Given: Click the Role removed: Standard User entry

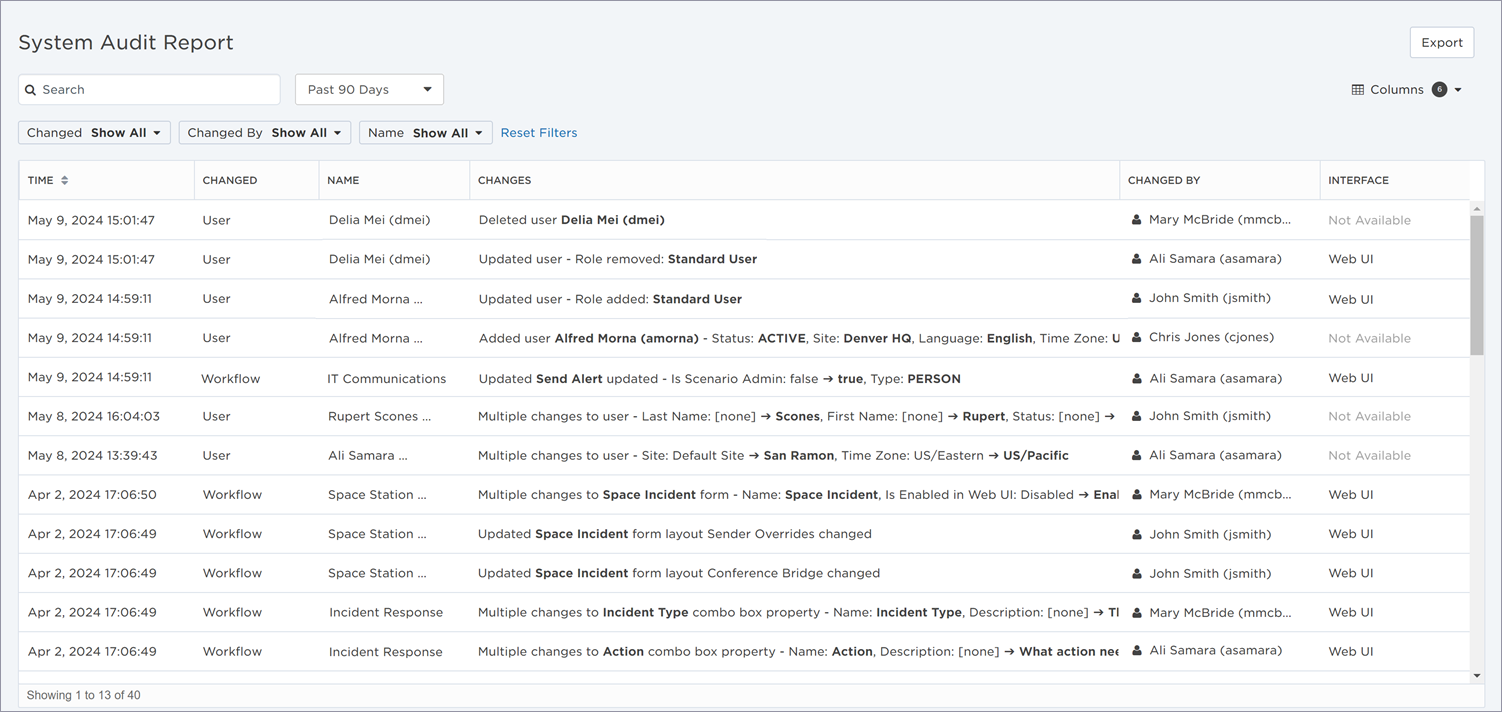Looking at the screenshot, I should pos(618,259).
